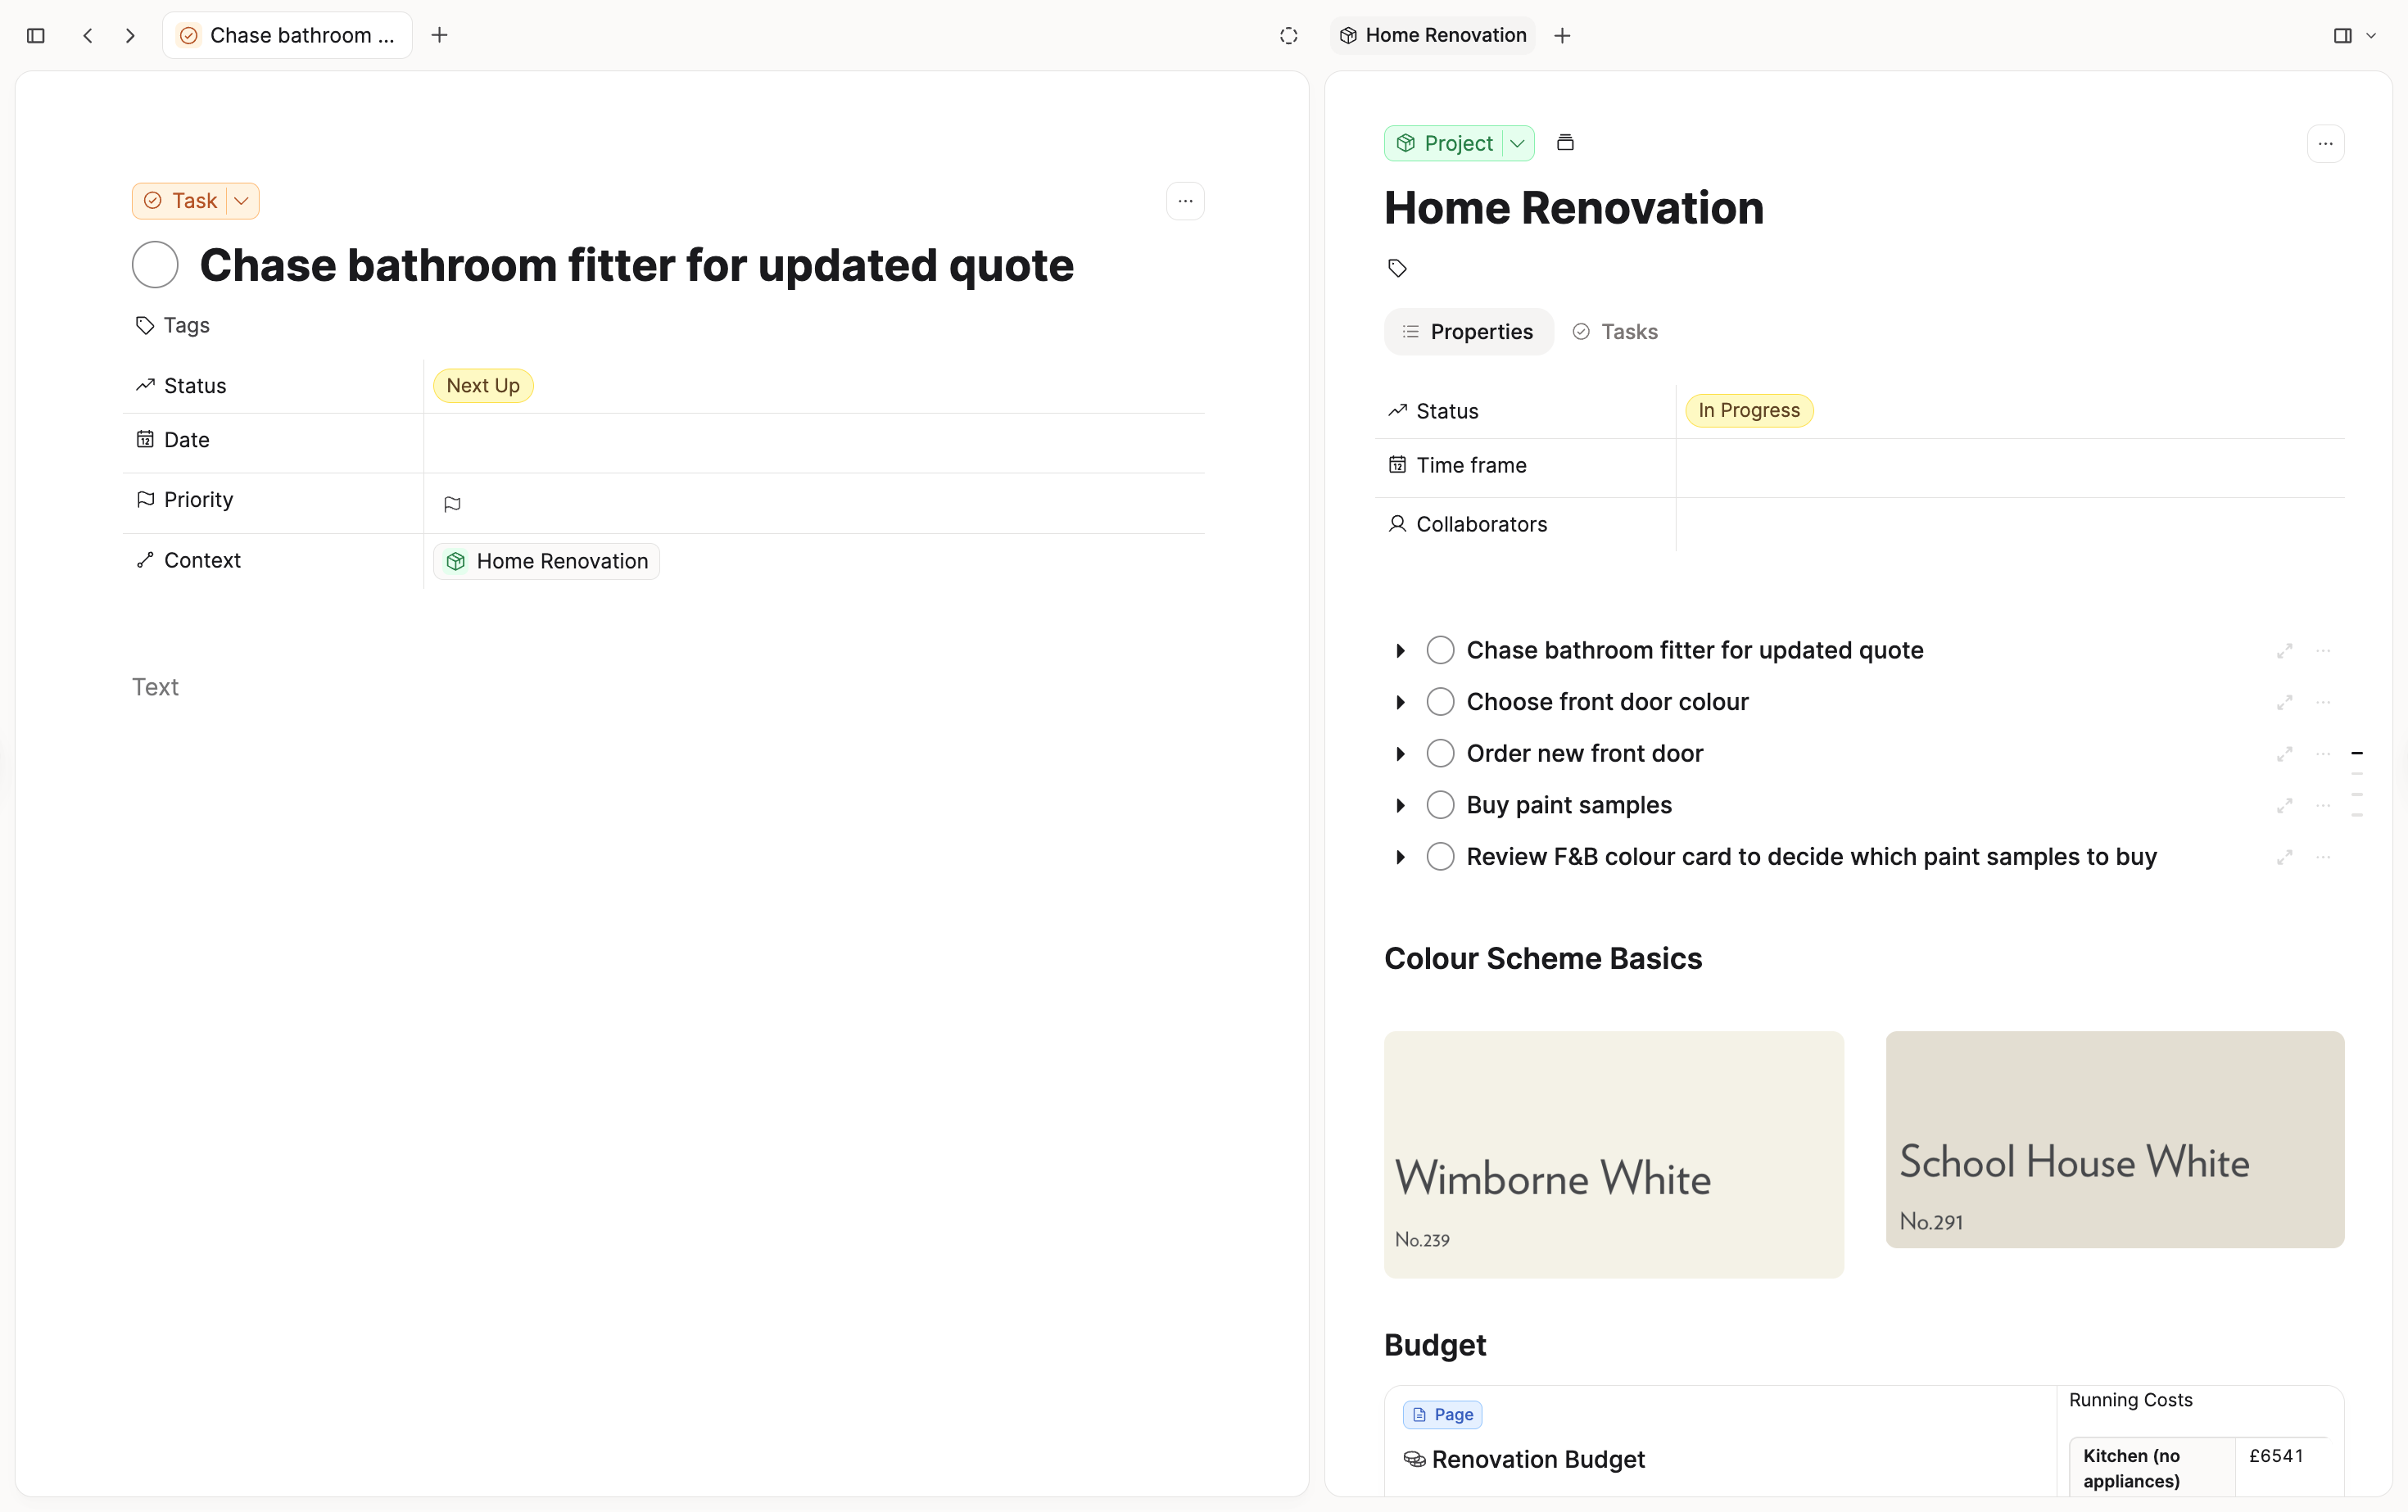
Task: Open Order new front door expand icon
Action: (2284, 754)
